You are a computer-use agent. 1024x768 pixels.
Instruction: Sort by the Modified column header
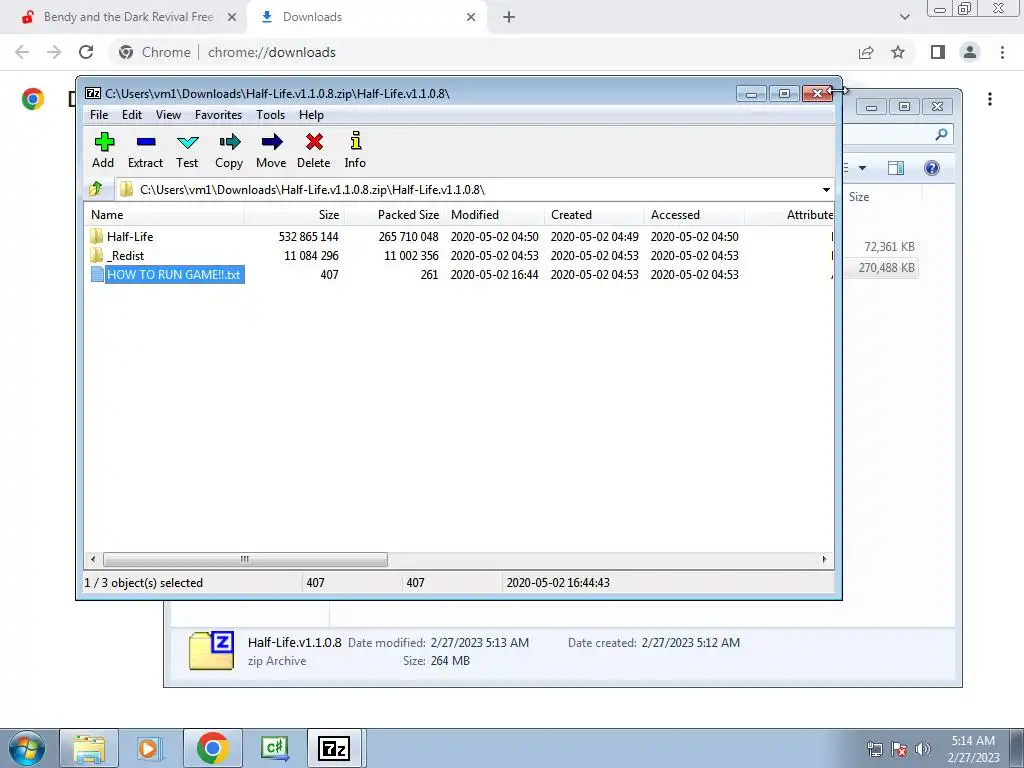pos(494,215)
